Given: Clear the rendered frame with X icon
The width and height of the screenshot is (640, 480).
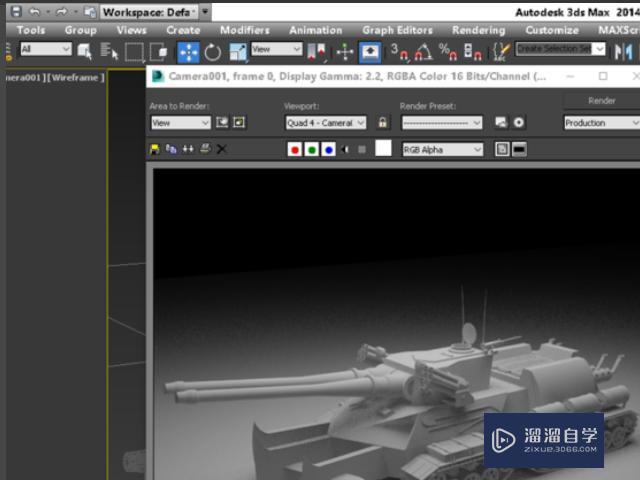Looking at the screenshot, I should pyautogui.click(x=222, y=149).
